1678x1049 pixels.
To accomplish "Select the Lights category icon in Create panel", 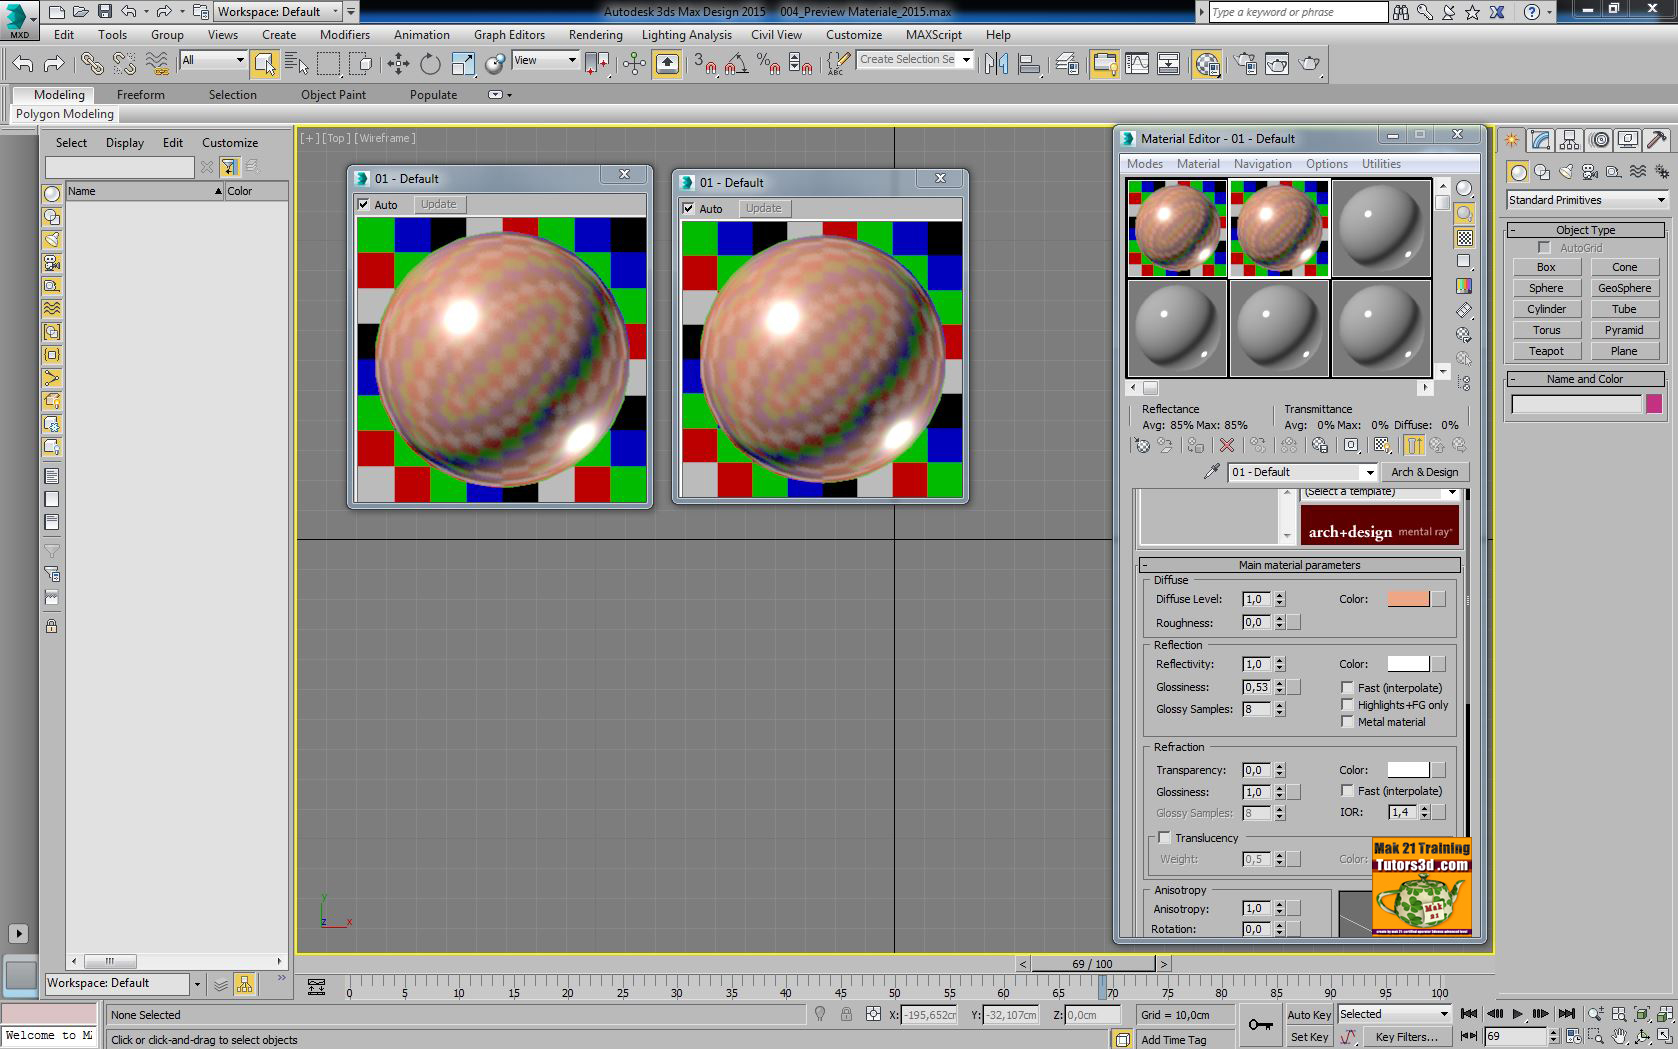I will click(x=1566, y=172).
